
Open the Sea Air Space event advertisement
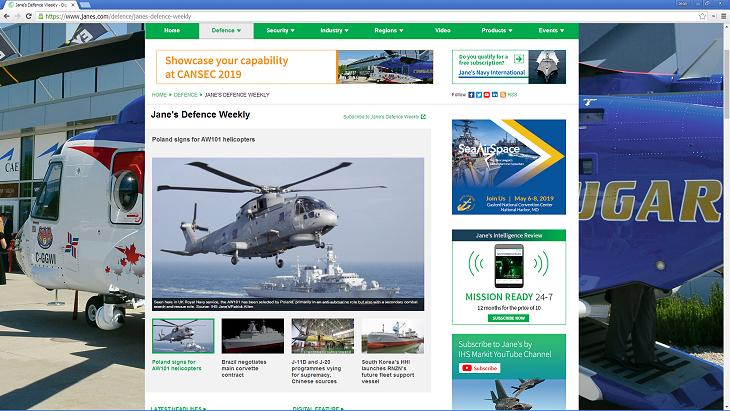pyautogui.click(x=508, y=167)
